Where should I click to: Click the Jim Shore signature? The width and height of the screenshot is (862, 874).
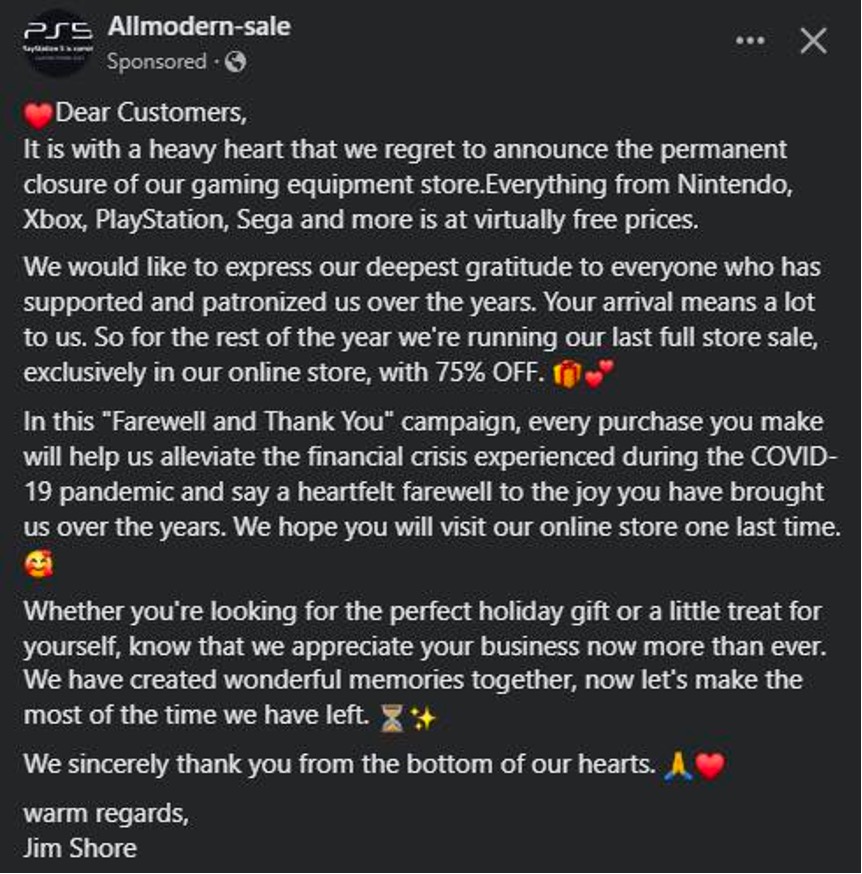tap(80, 849)
